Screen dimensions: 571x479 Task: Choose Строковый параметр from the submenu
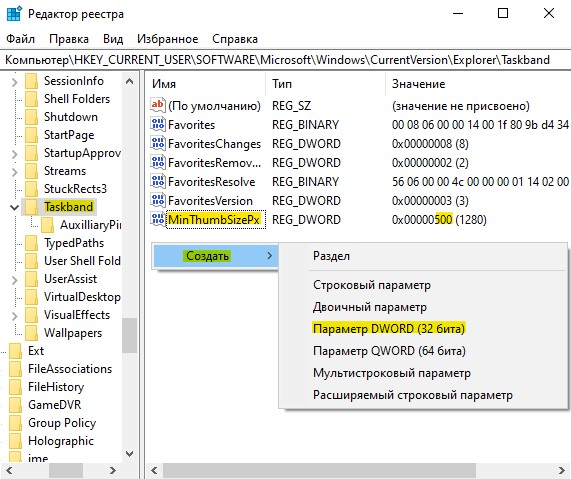[x=372, y=285]
